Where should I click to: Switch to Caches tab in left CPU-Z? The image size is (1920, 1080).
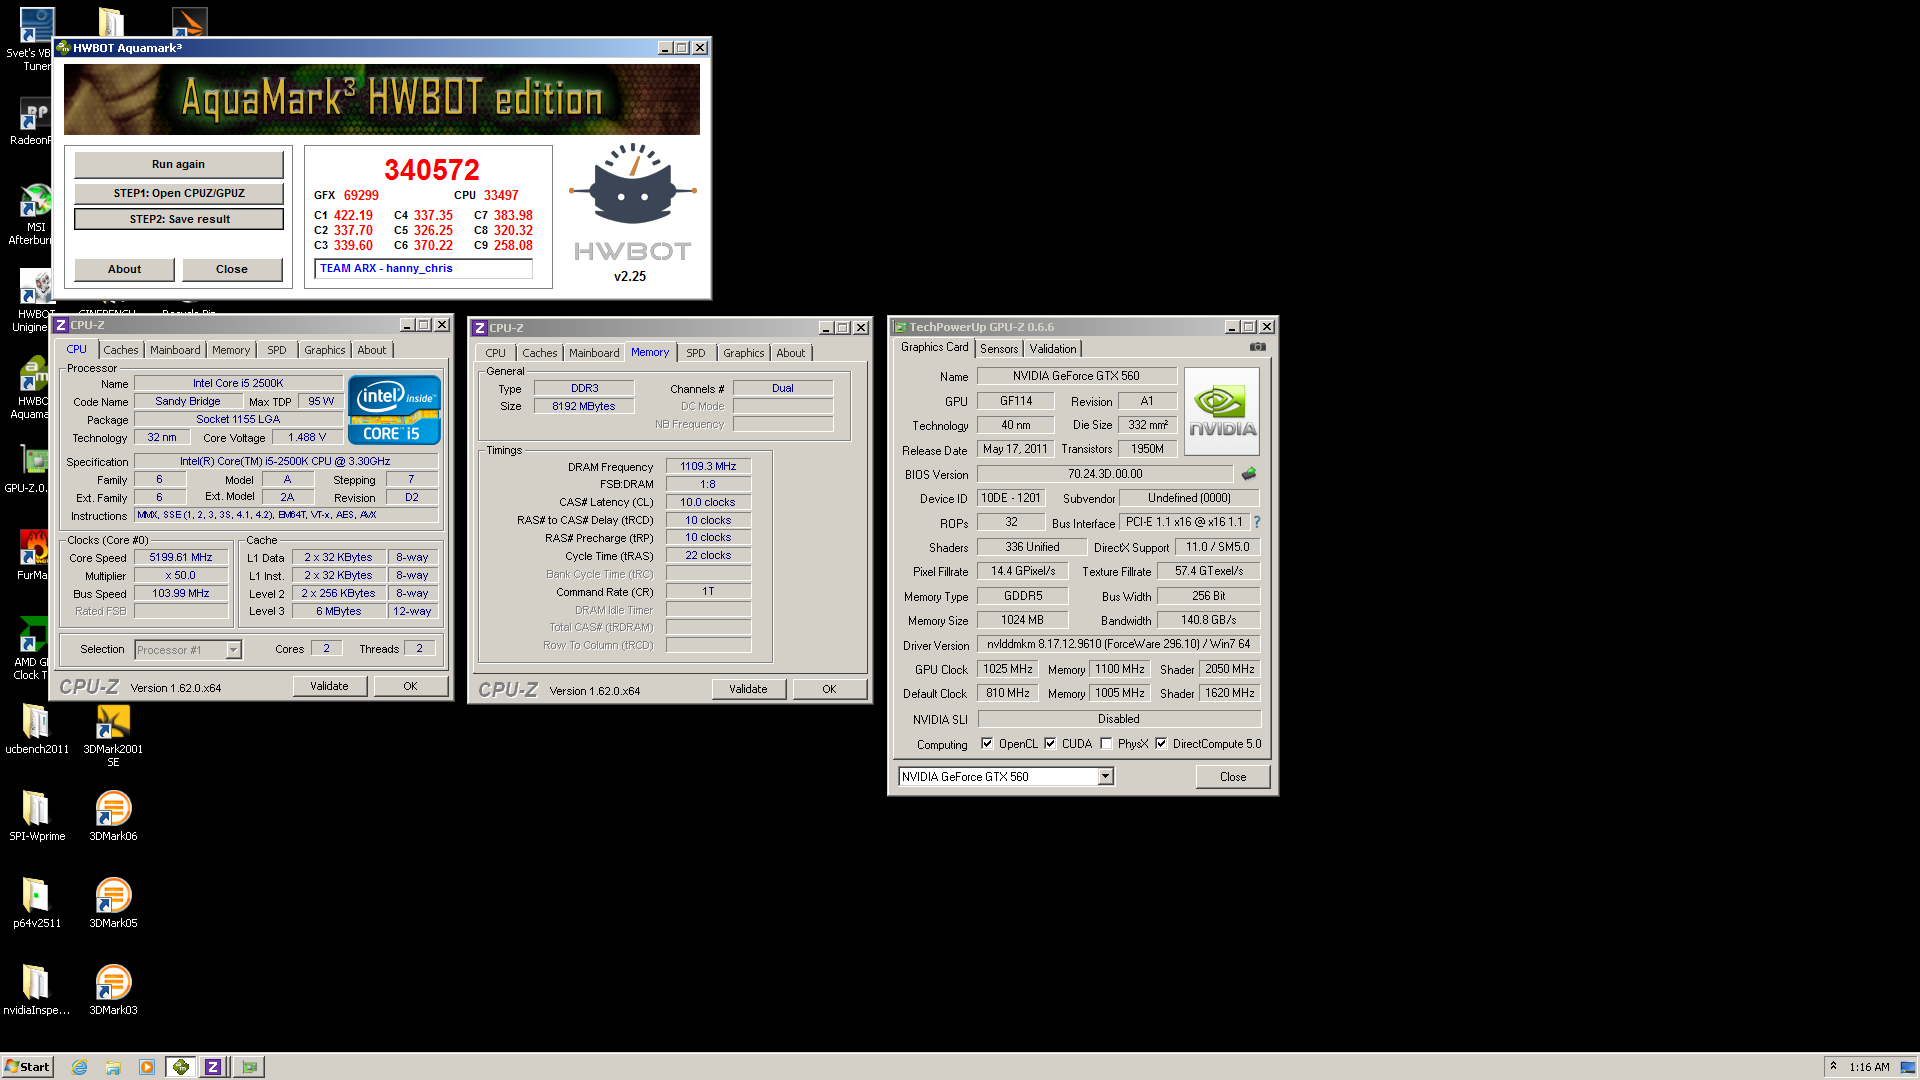tap(121, 350)
